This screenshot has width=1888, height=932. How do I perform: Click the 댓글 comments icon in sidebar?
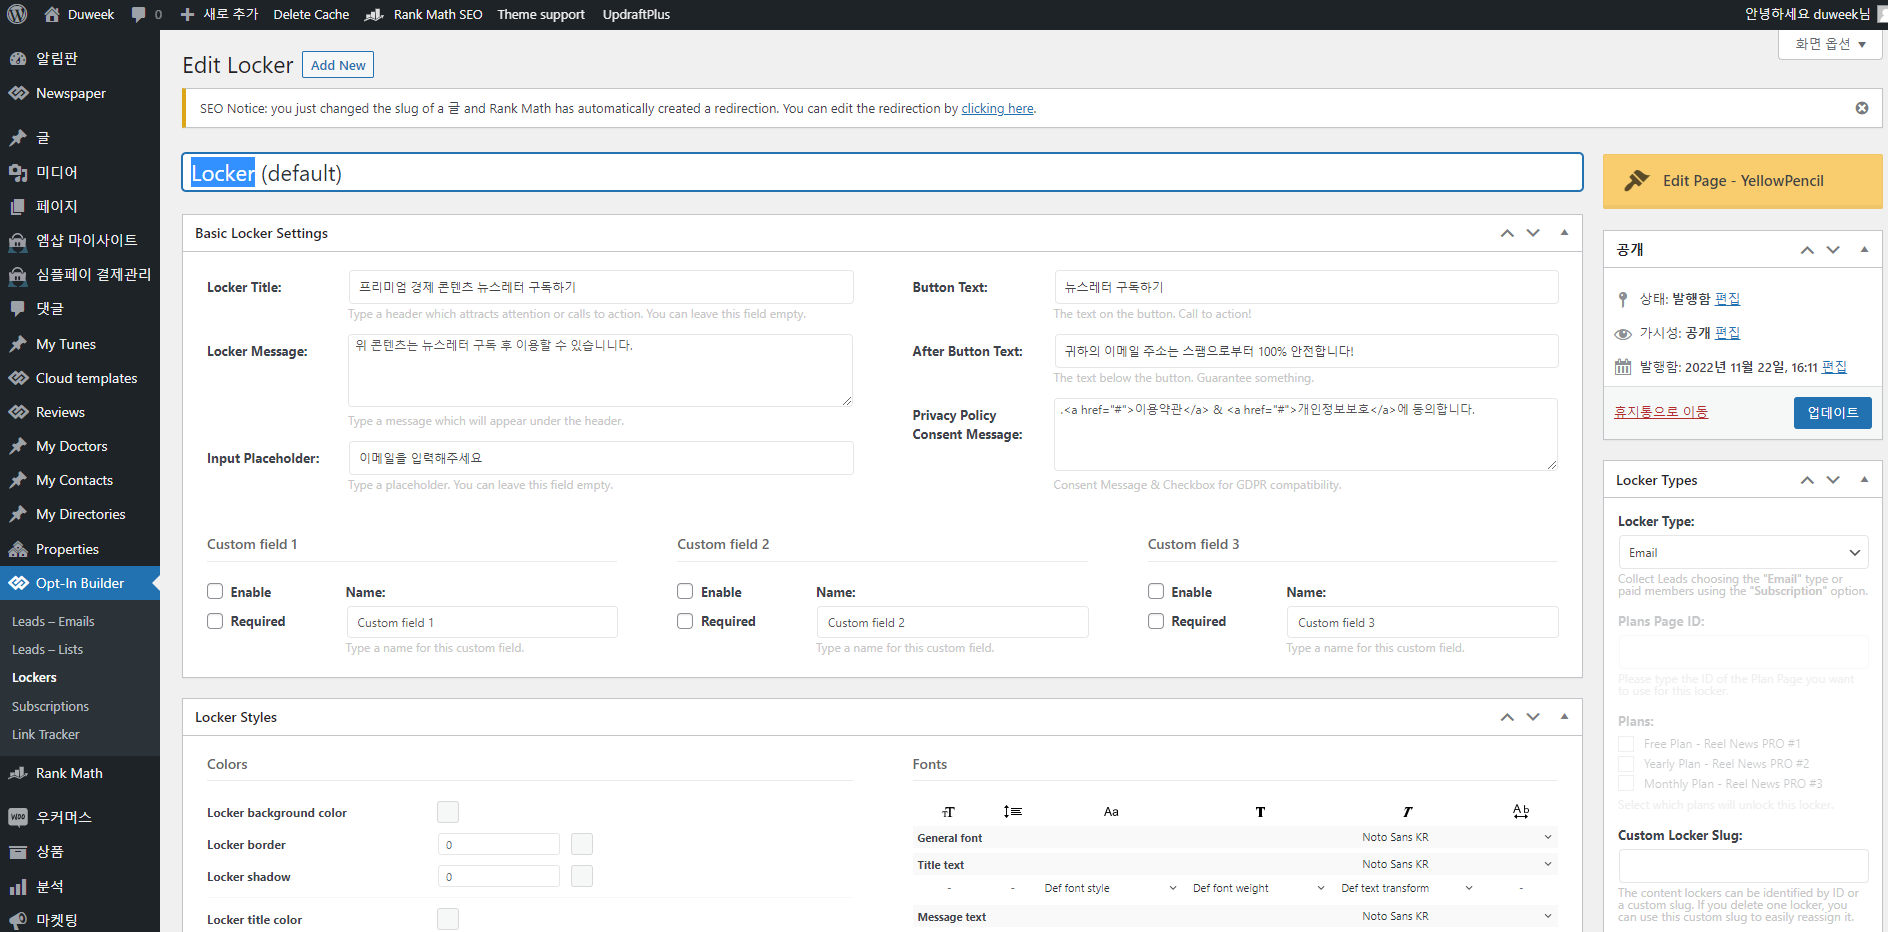[x=18, y=309]
